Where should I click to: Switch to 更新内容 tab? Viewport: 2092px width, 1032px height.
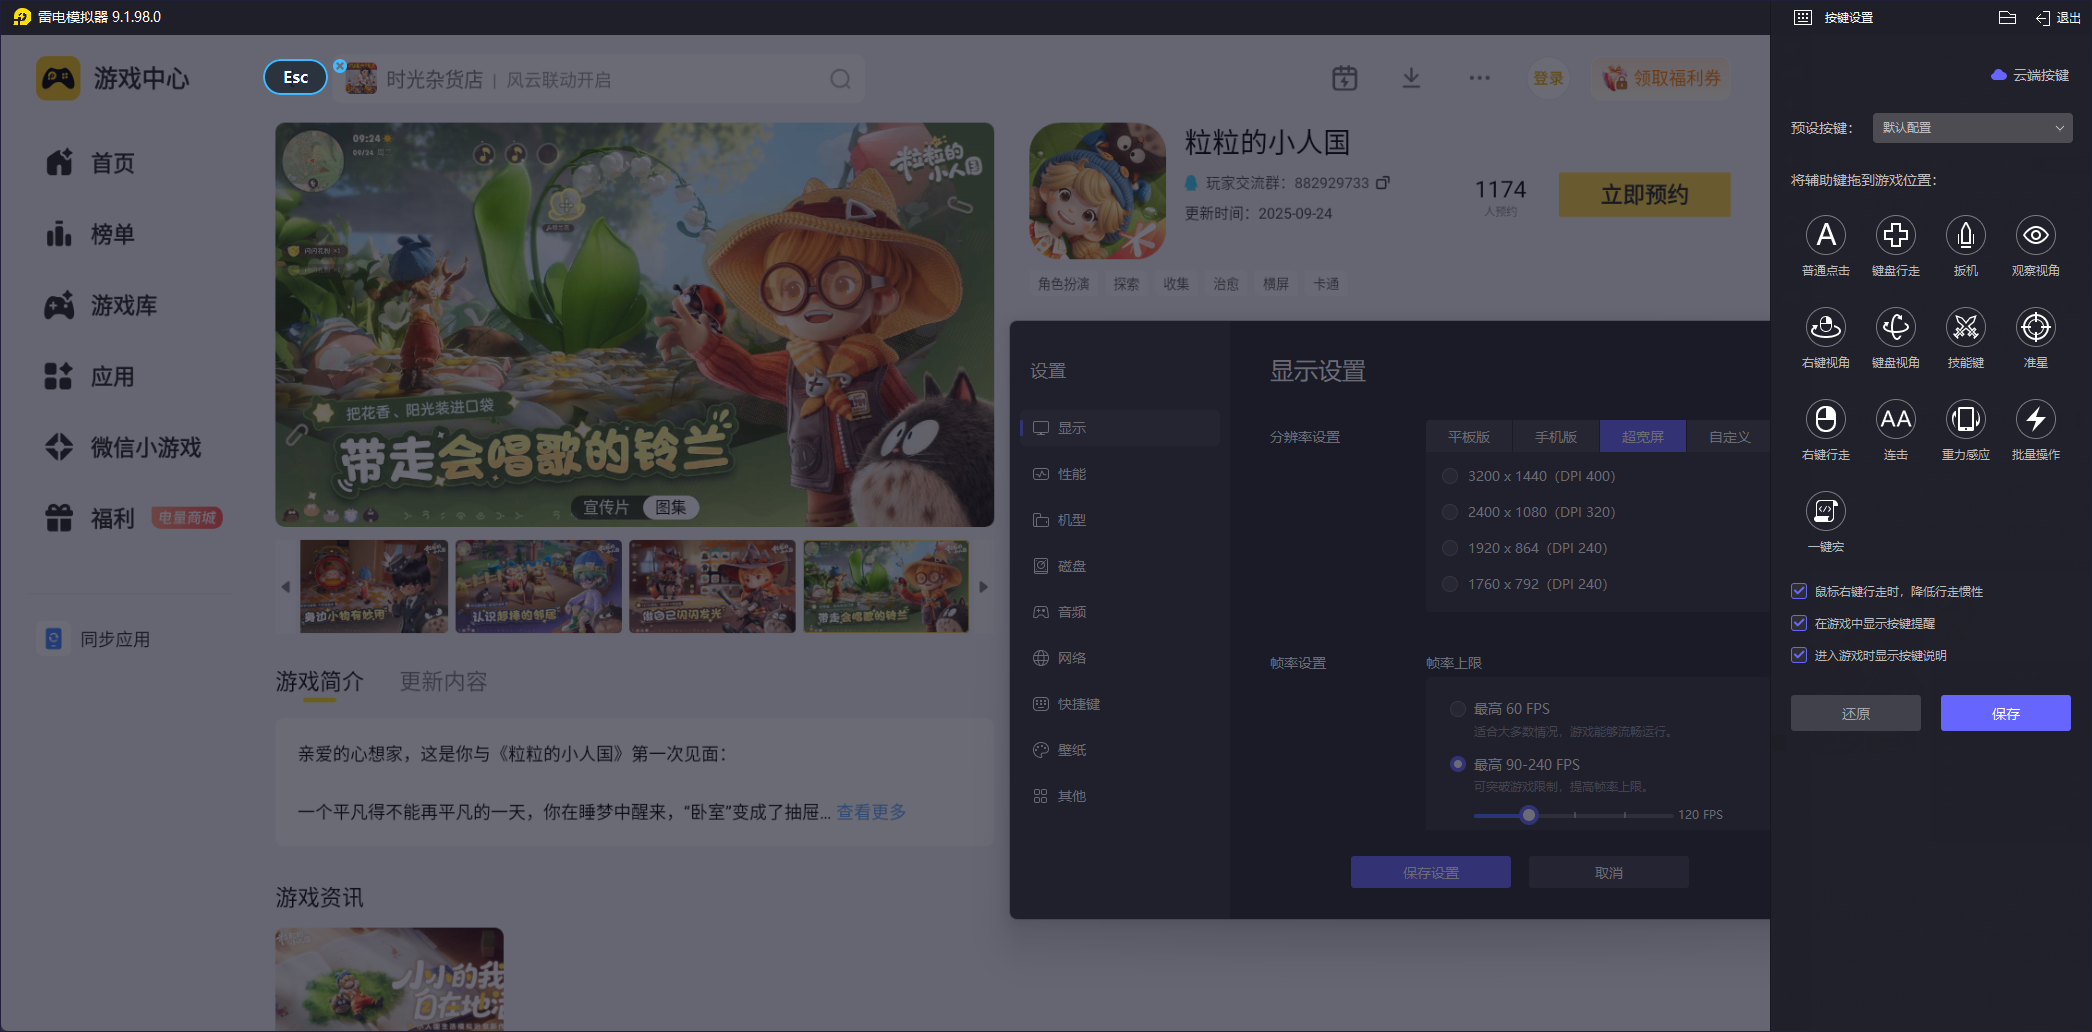tap(443, 682)
